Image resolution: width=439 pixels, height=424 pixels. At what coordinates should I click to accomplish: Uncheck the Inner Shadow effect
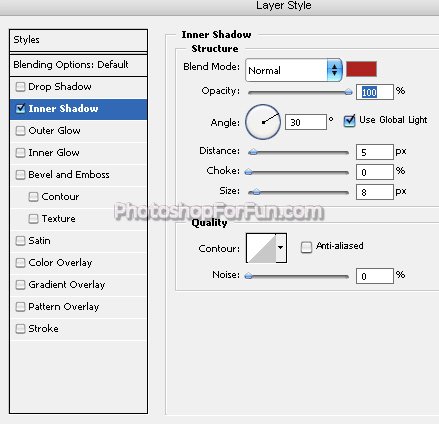point(20,108)
